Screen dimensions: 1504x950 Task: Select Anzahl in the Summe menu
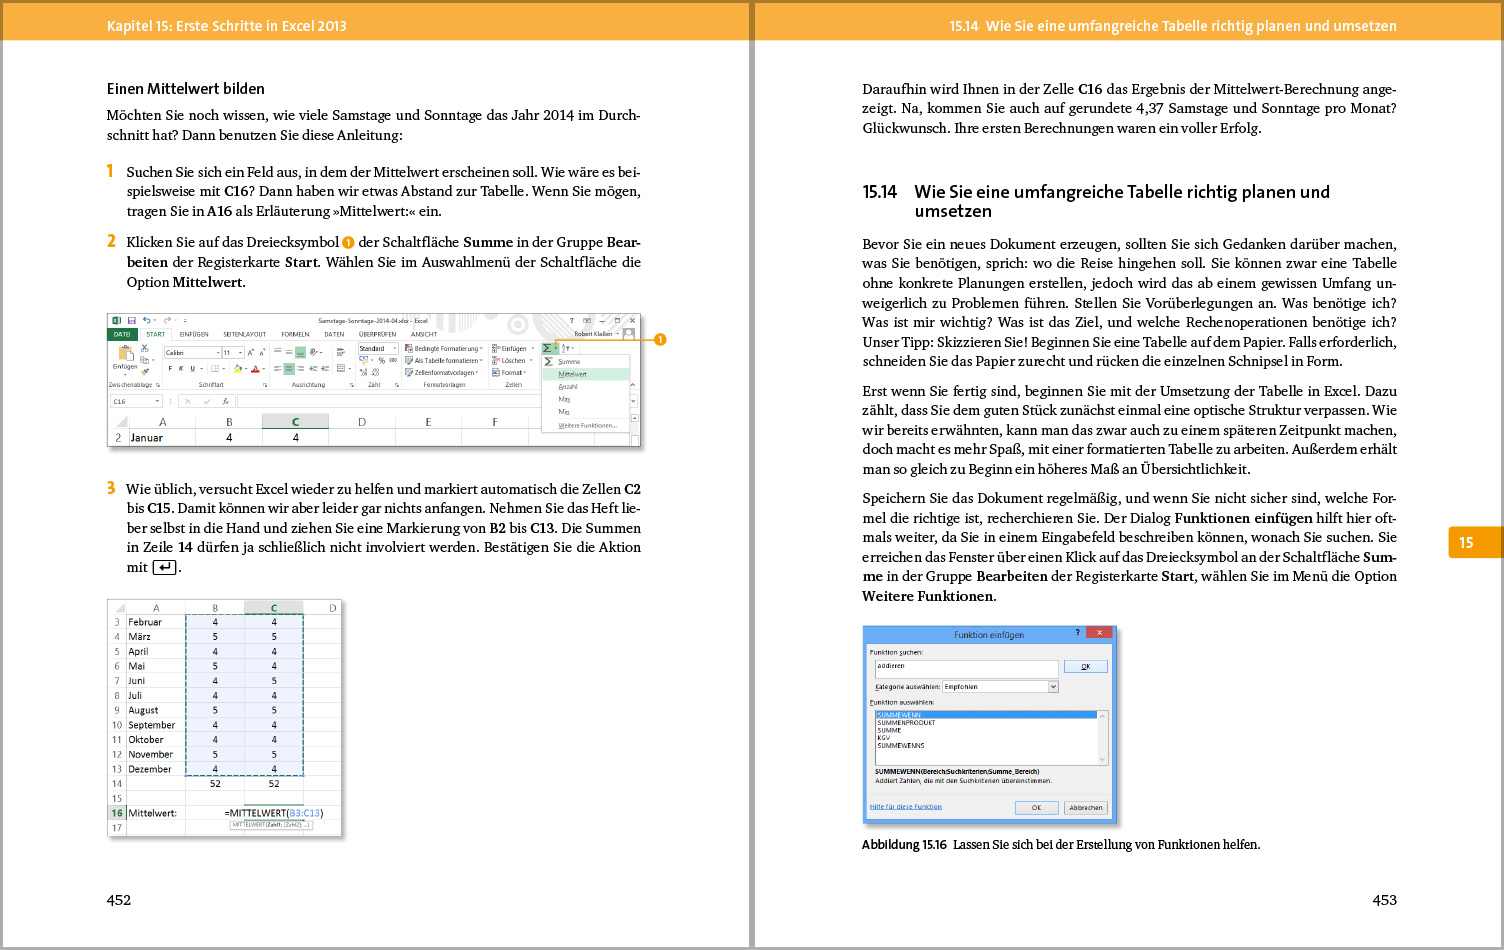pyautogui.click(x=585, y=386)
